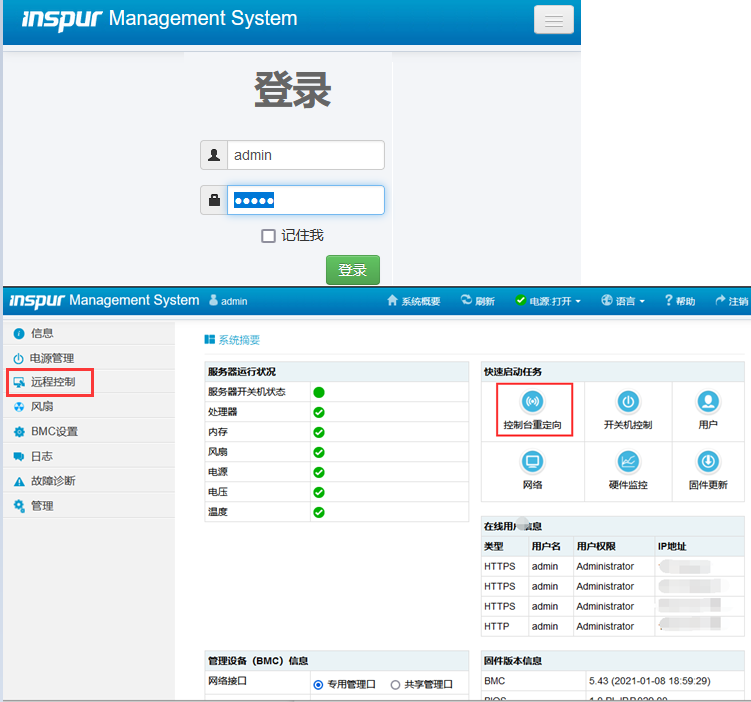Click the 服务器开关机状态 green indicator
This screenshot has width=751, height=702.
click(x=319, y=393)
